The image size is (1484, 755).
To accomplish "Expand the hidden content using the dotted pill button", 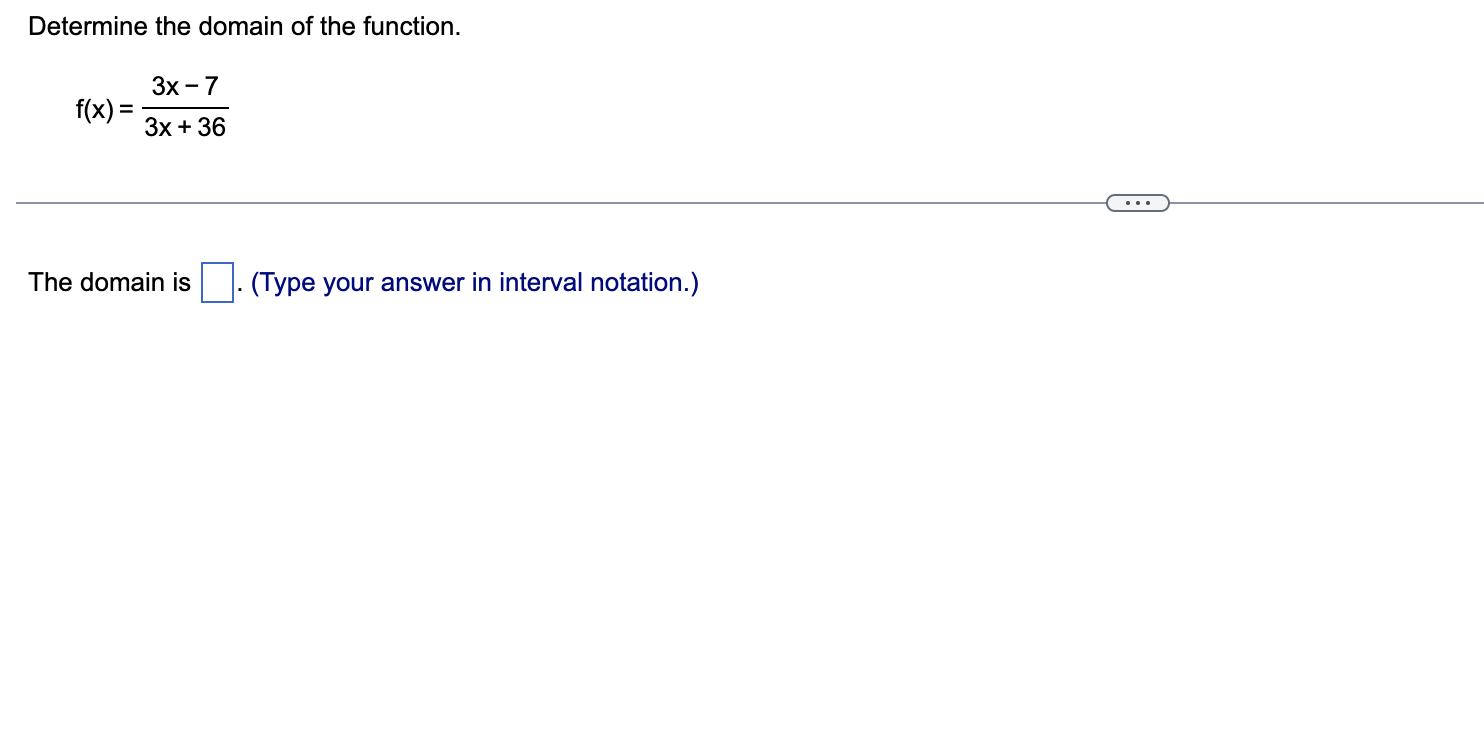I will 1137,202.
